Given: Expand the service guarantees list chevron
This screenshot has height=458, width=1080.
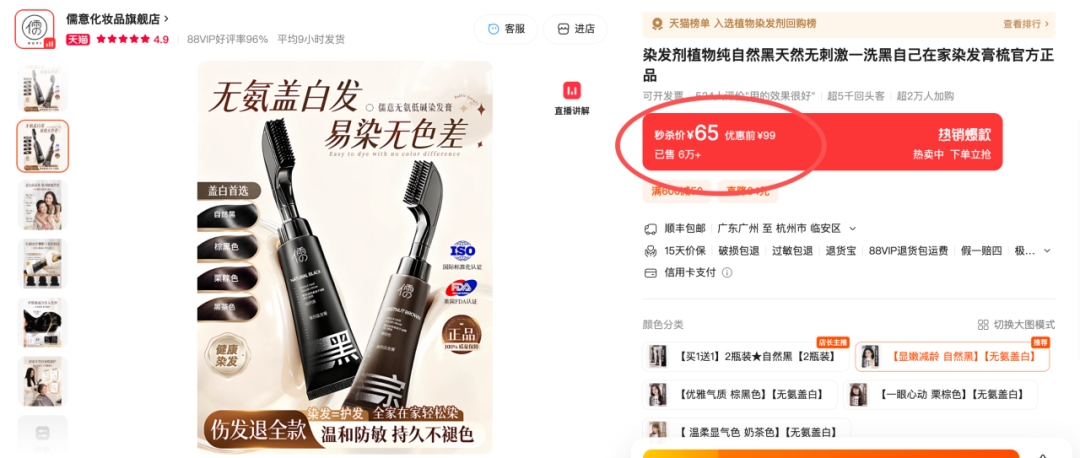Looking at the screenshot, I should (1048, 250).
